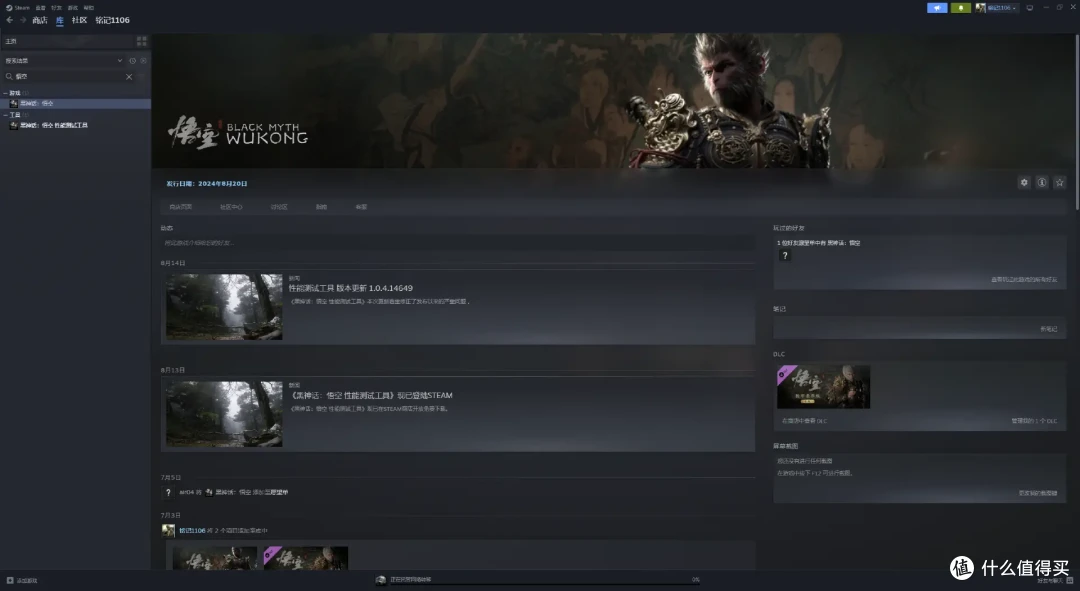Clear the library search with X
The image size is (1080, 591).
(x=129, y=76)
